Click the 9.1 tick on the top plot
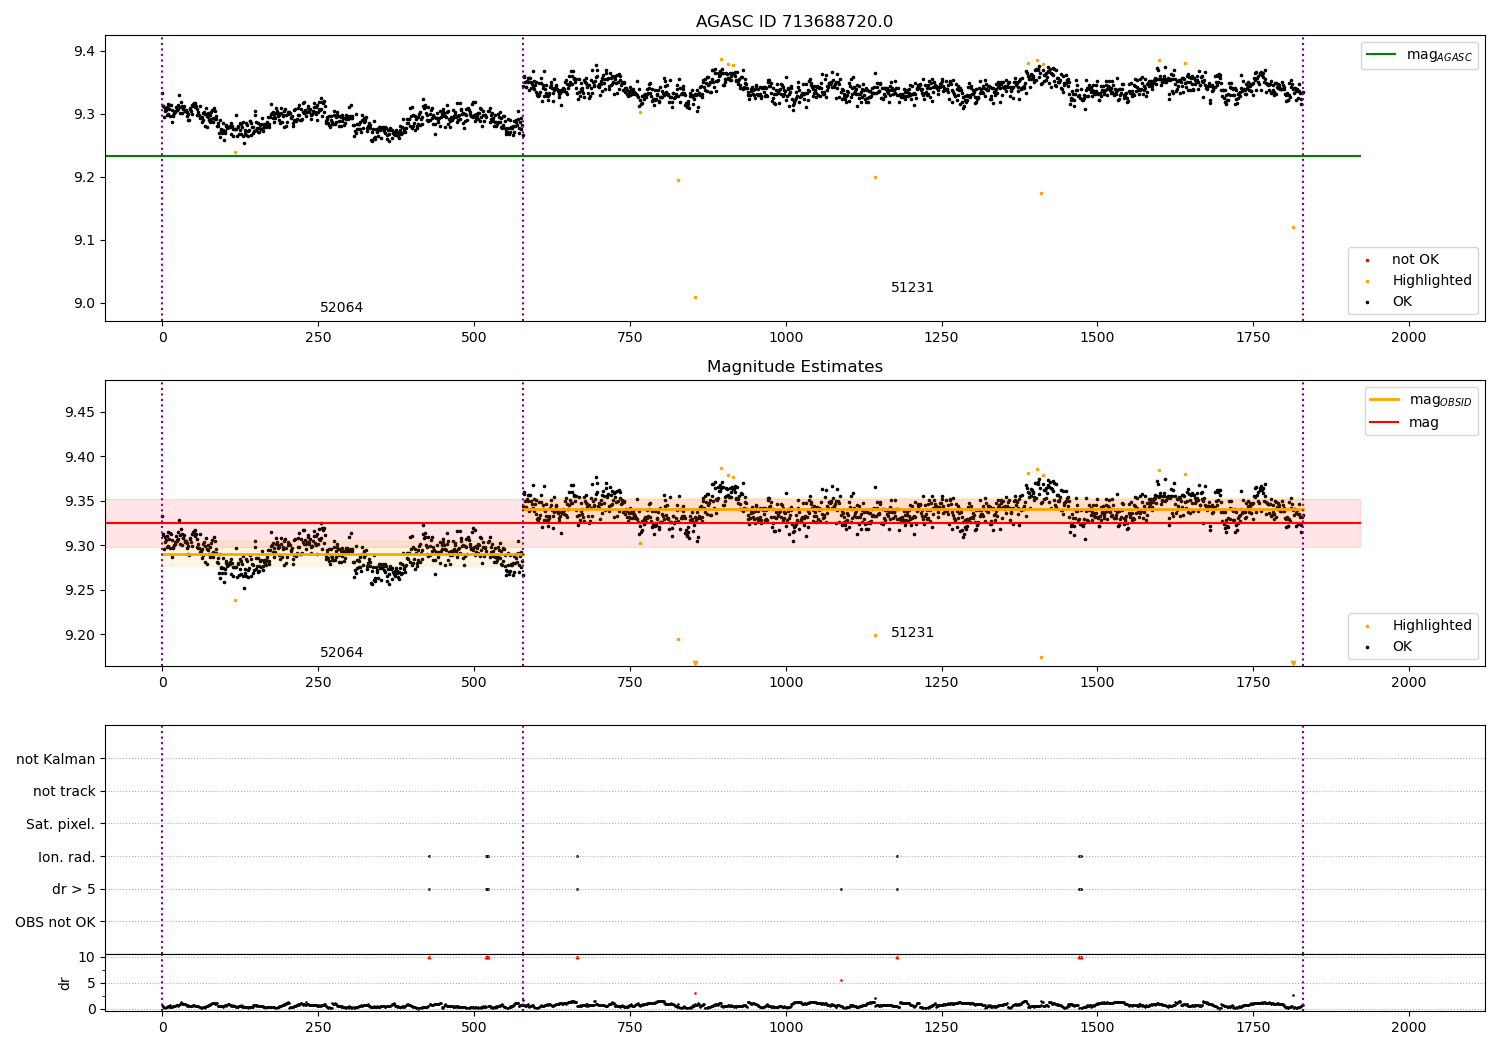This screenshot has height=1050, width=1500. [x=84, y=241]
